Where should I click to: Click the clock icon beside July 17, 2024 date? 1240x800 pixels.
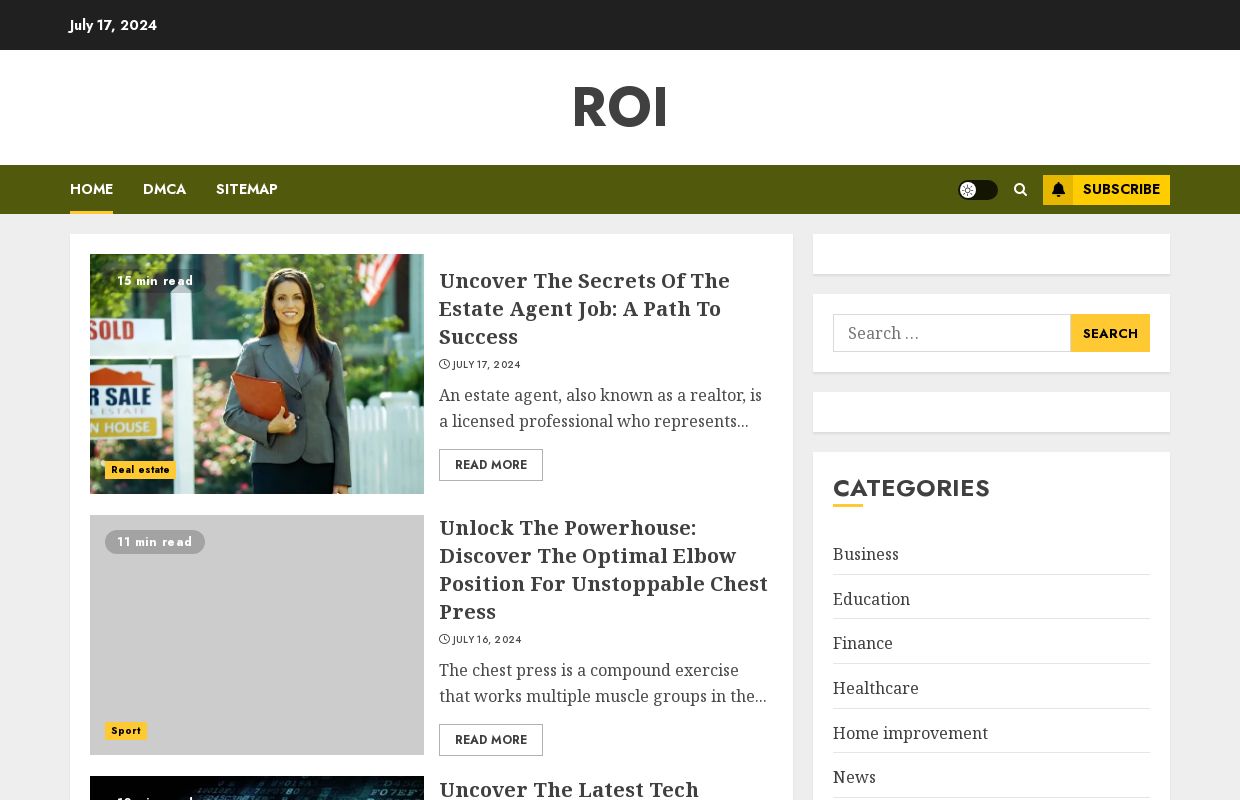pyautogui.click(x=444, y=364)
